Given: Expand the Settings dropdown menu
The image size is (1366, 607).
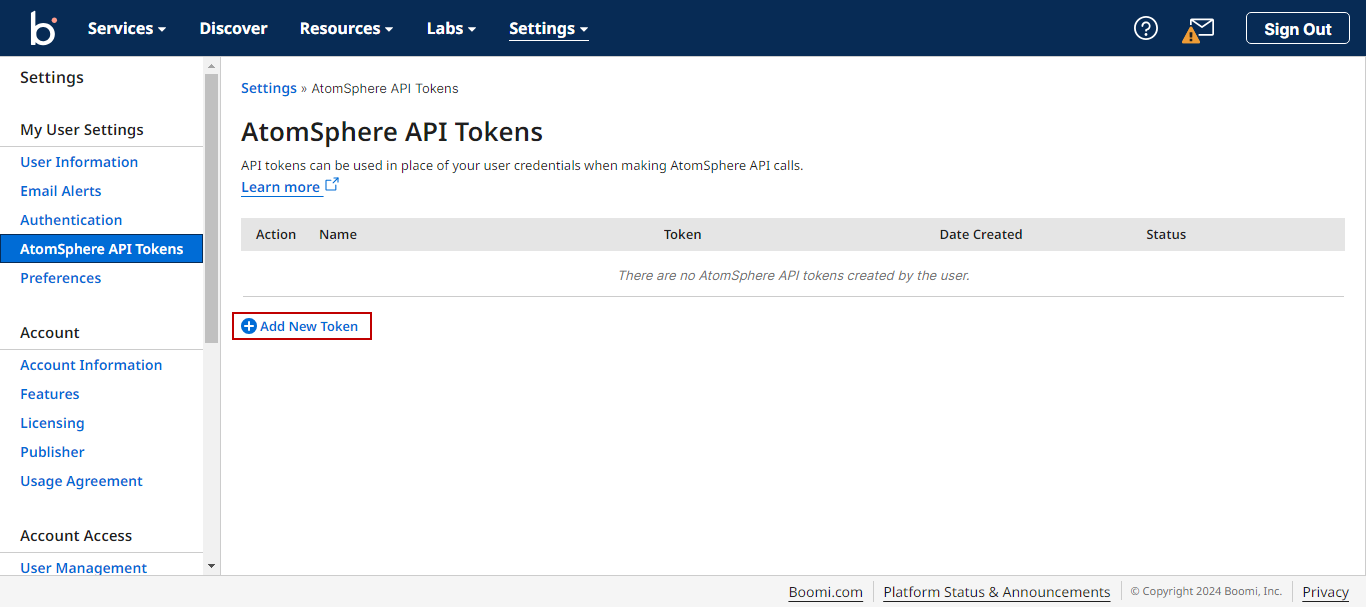Looking at the screenshot, I should 548,28.
